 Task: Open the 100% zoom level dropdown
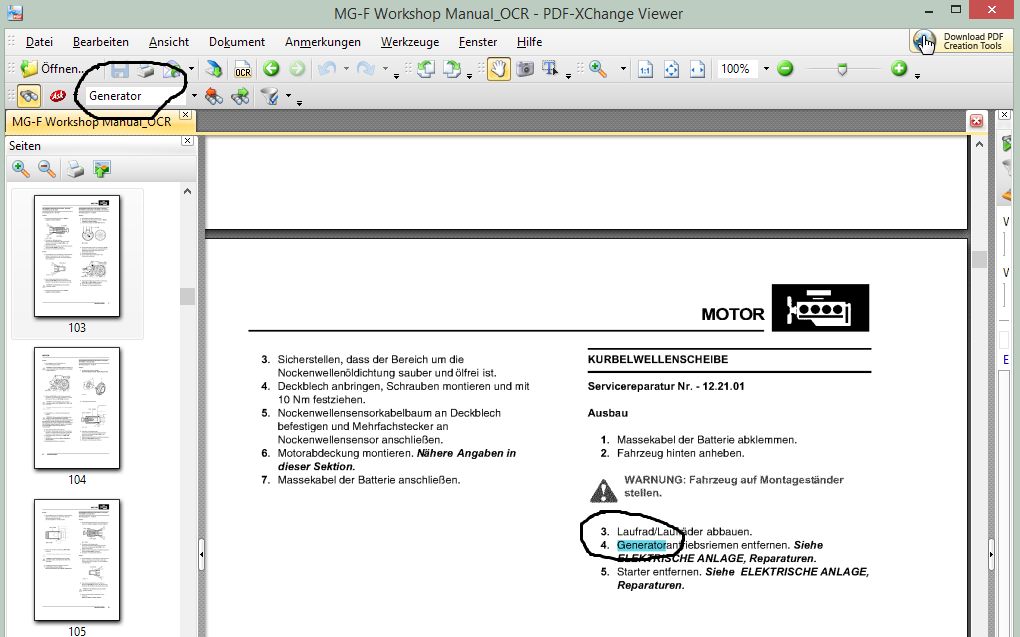pos(766,69)
